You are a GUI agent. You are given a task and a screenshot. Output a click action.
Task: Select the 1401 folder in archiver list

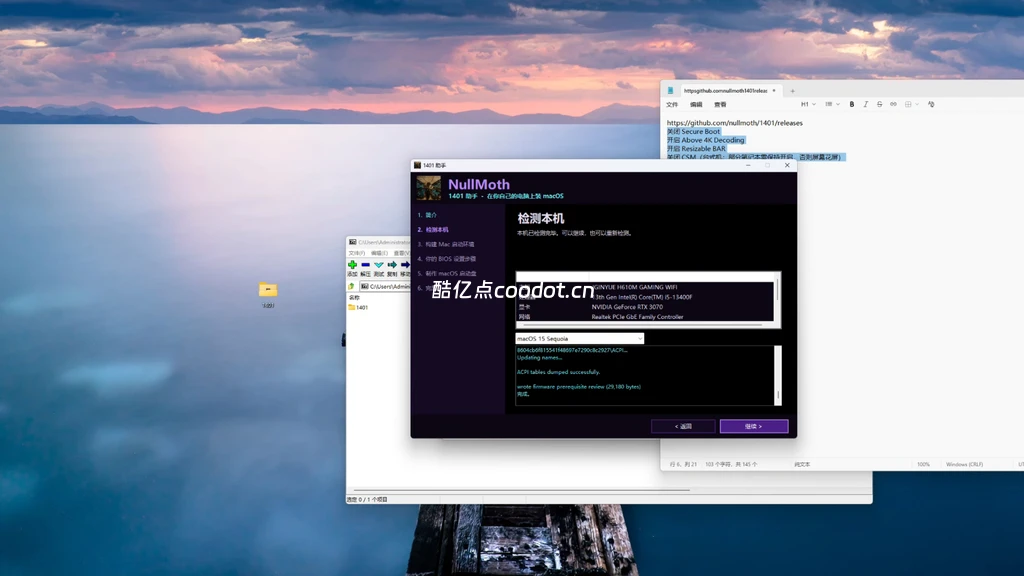coord(359,307)
